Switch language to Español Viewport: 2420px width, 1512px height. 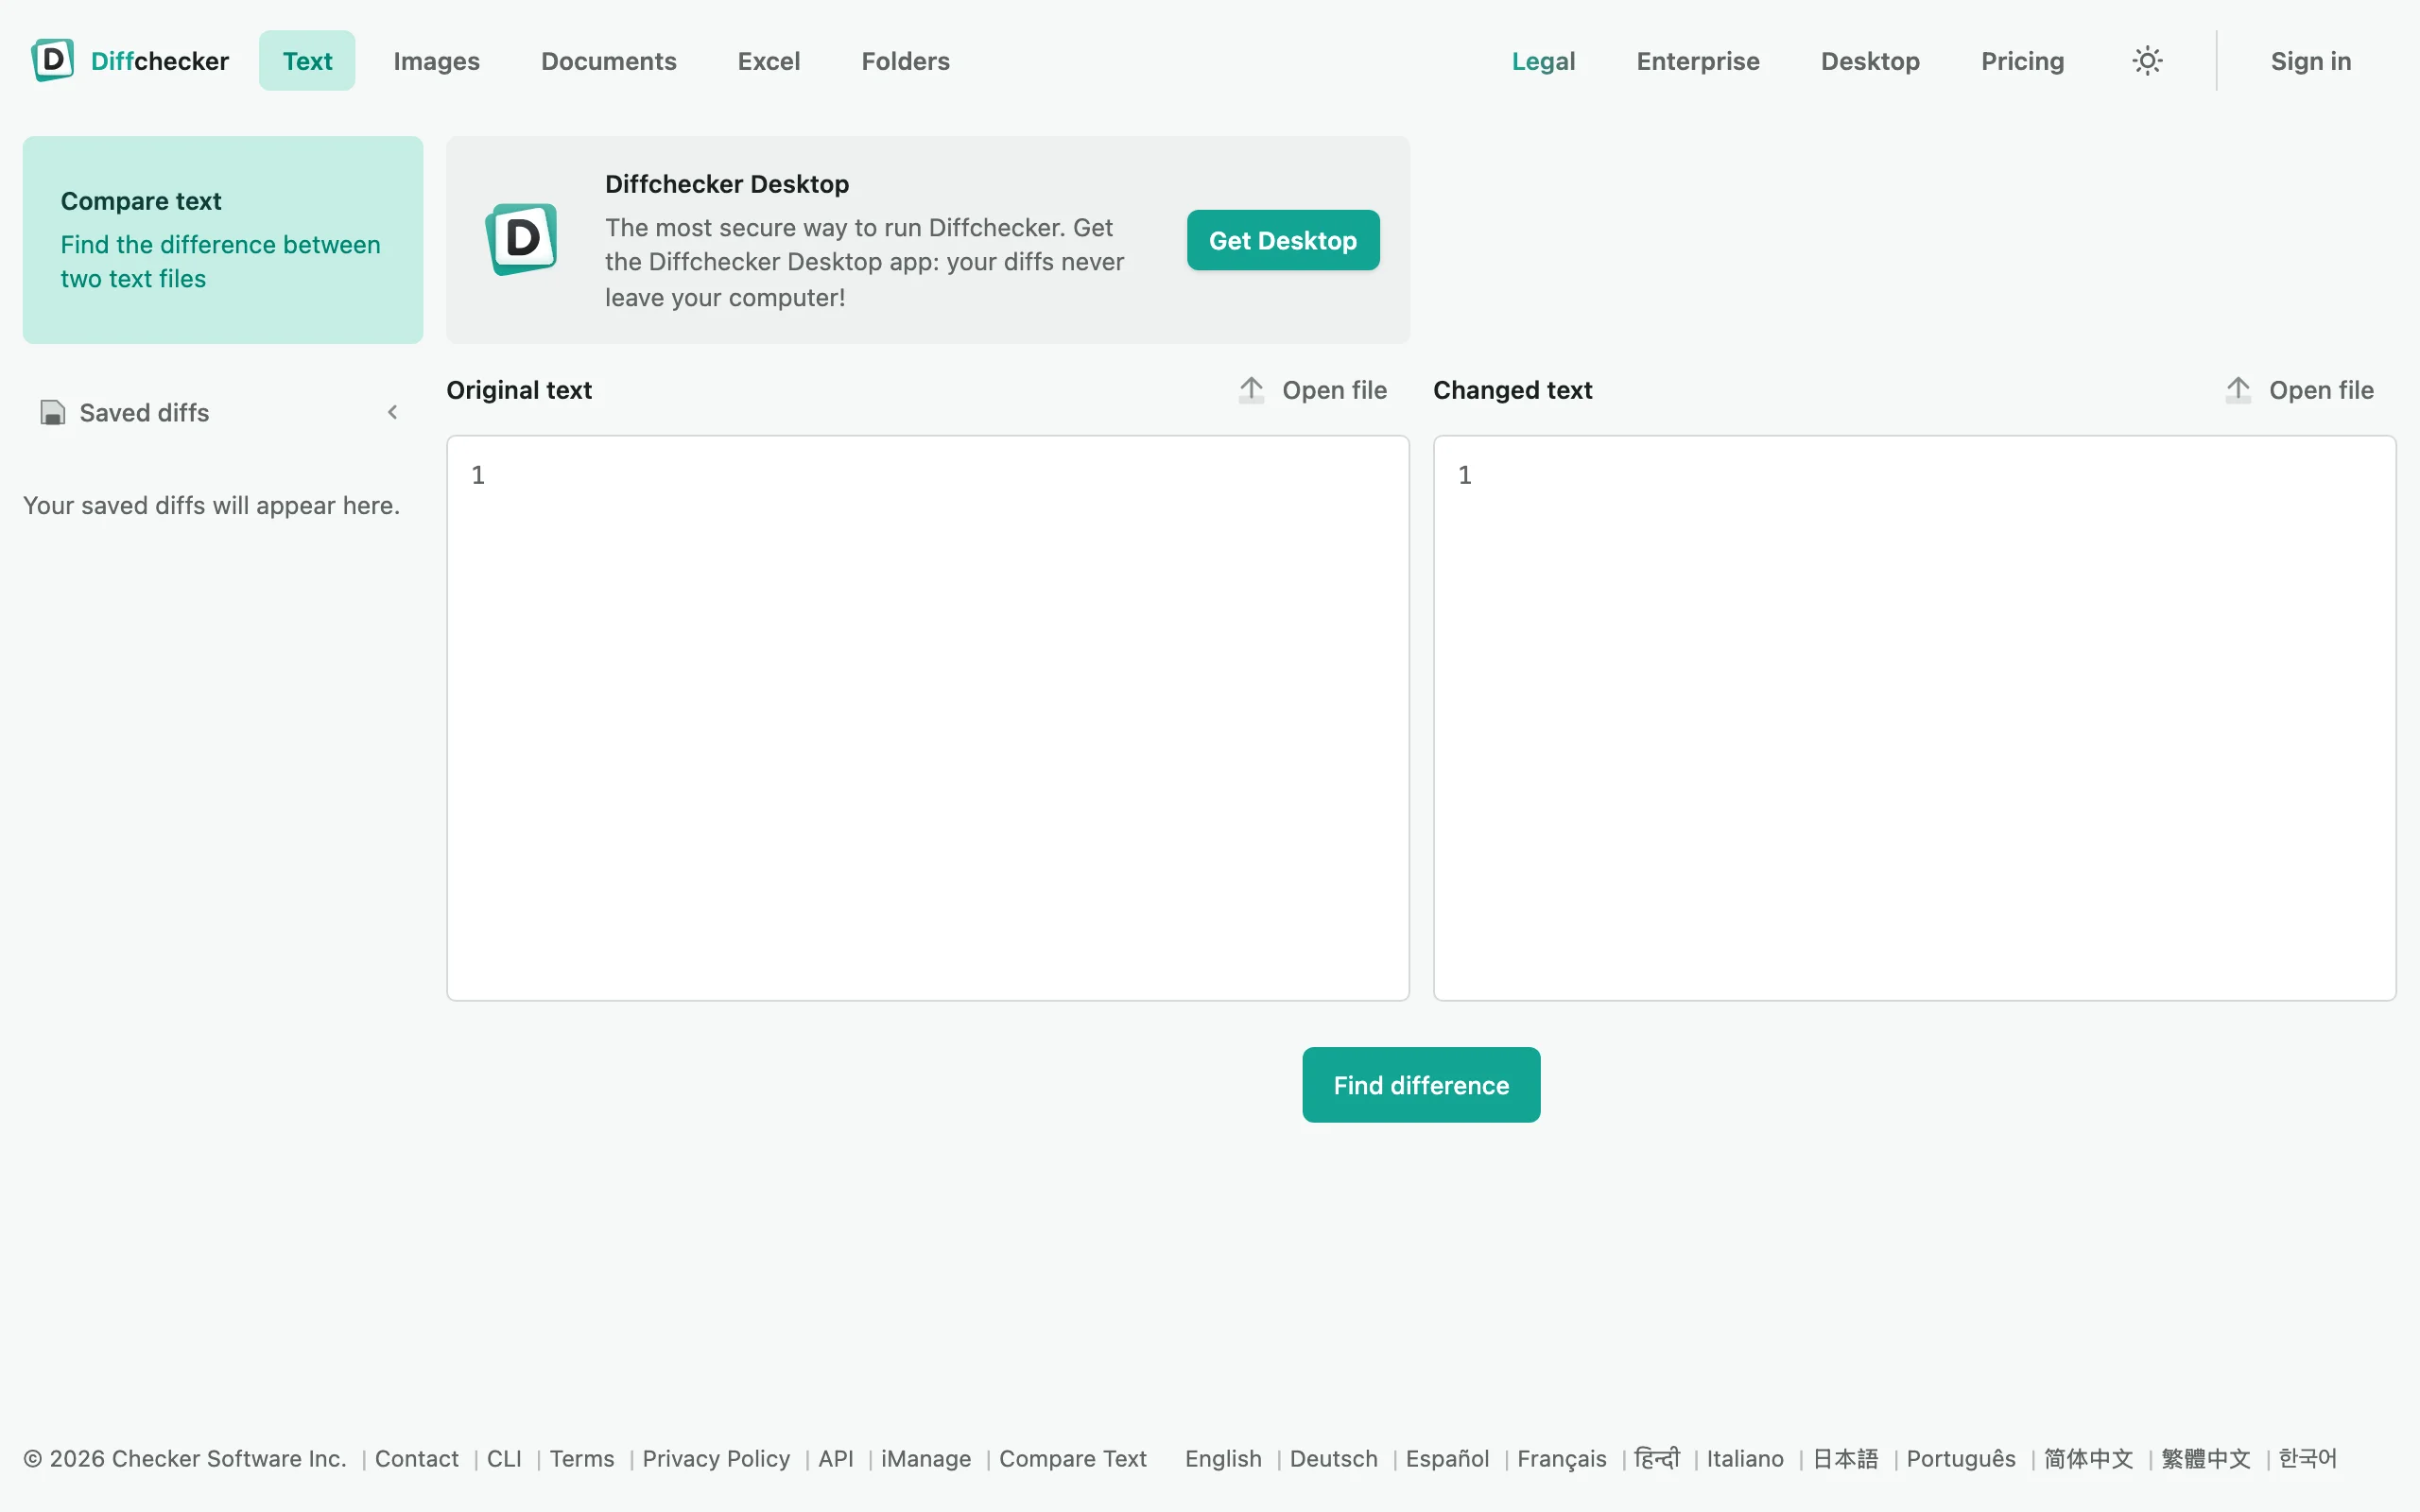point(1447,1459)
